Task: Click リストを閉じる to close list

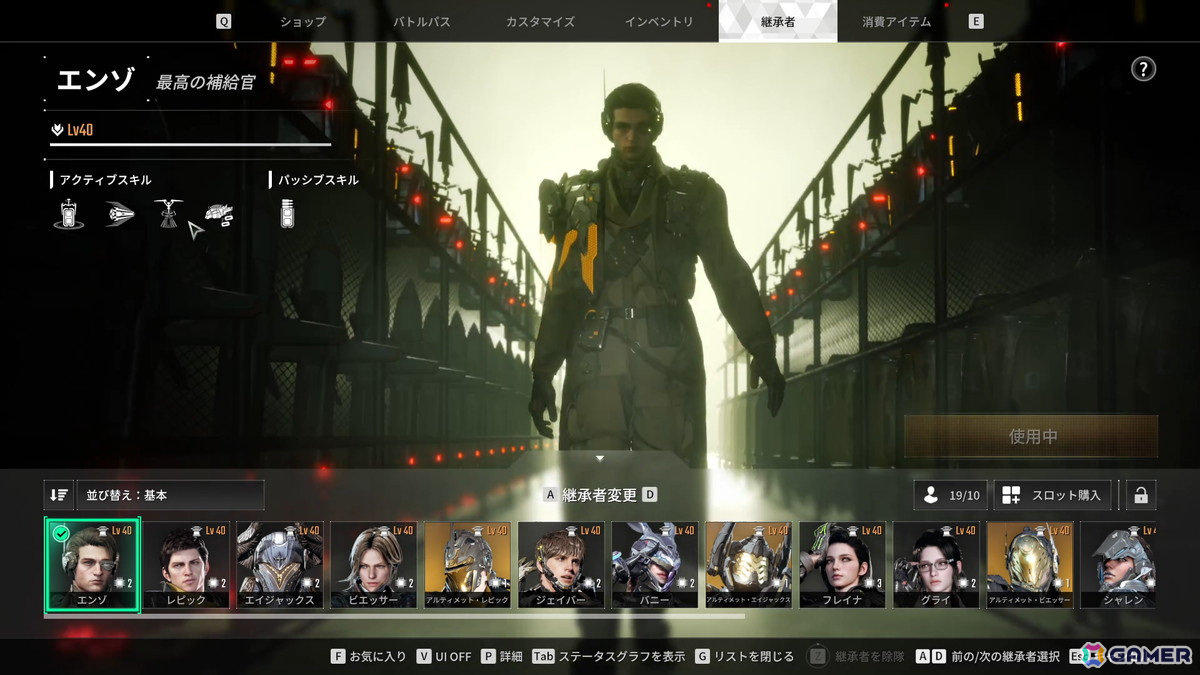Action: coord(746,656)
